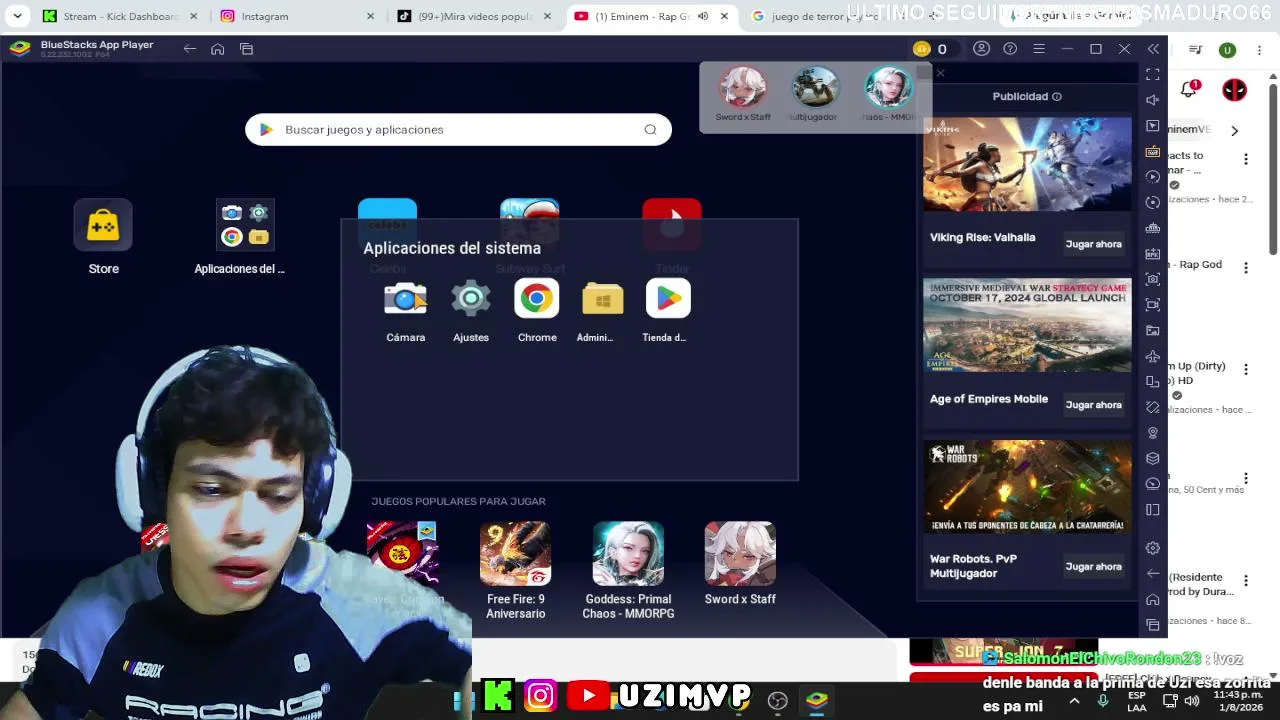Click the taskbar microphone icon
1280x720 pixels.
(1103, 701)
